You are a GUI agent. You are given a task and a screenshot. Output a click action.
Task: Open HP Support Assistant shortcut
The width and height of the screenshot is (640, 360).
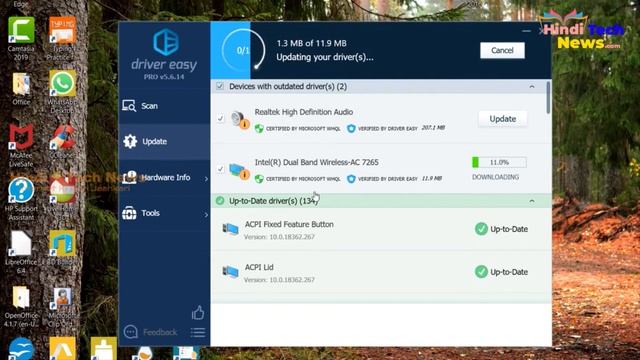[x=21, y=200]
